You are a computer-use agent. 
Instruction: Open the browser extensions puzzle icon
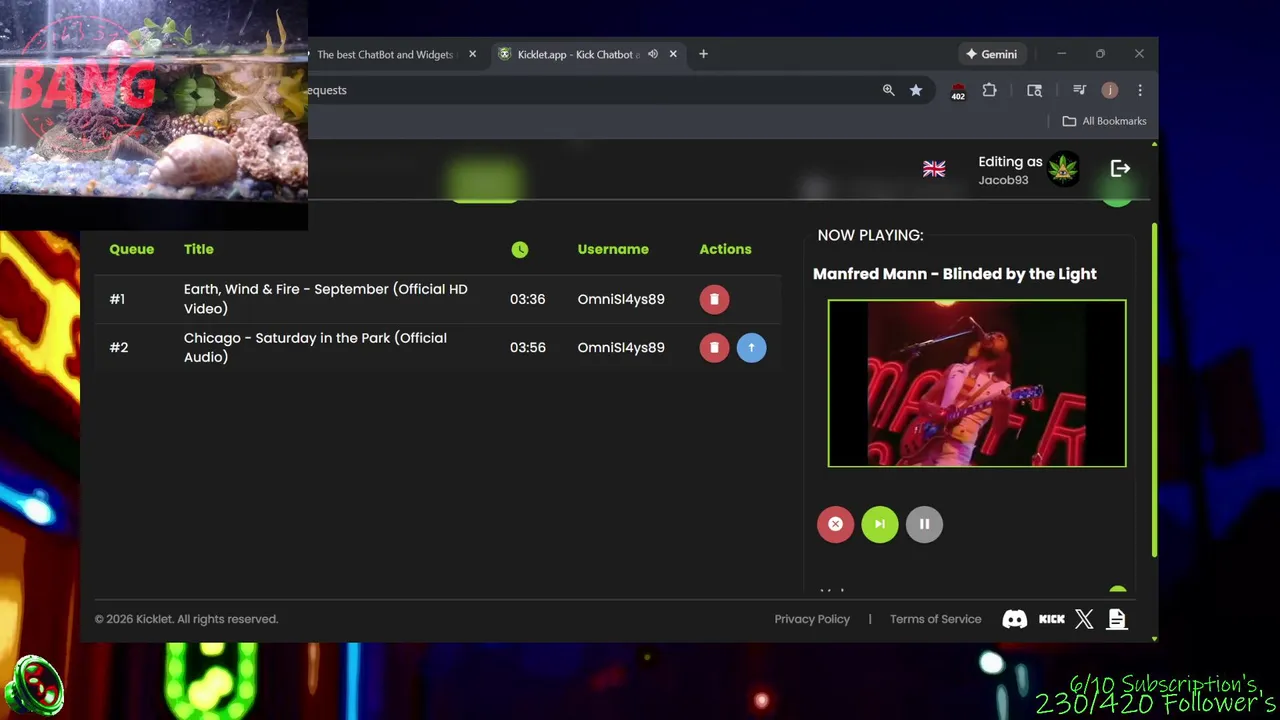tap(989, 90)
